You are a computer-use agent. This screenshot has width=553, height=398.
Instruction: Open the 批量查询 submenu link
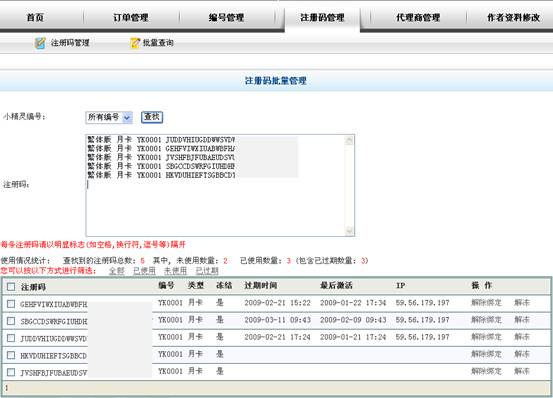(x=158, y=43)
